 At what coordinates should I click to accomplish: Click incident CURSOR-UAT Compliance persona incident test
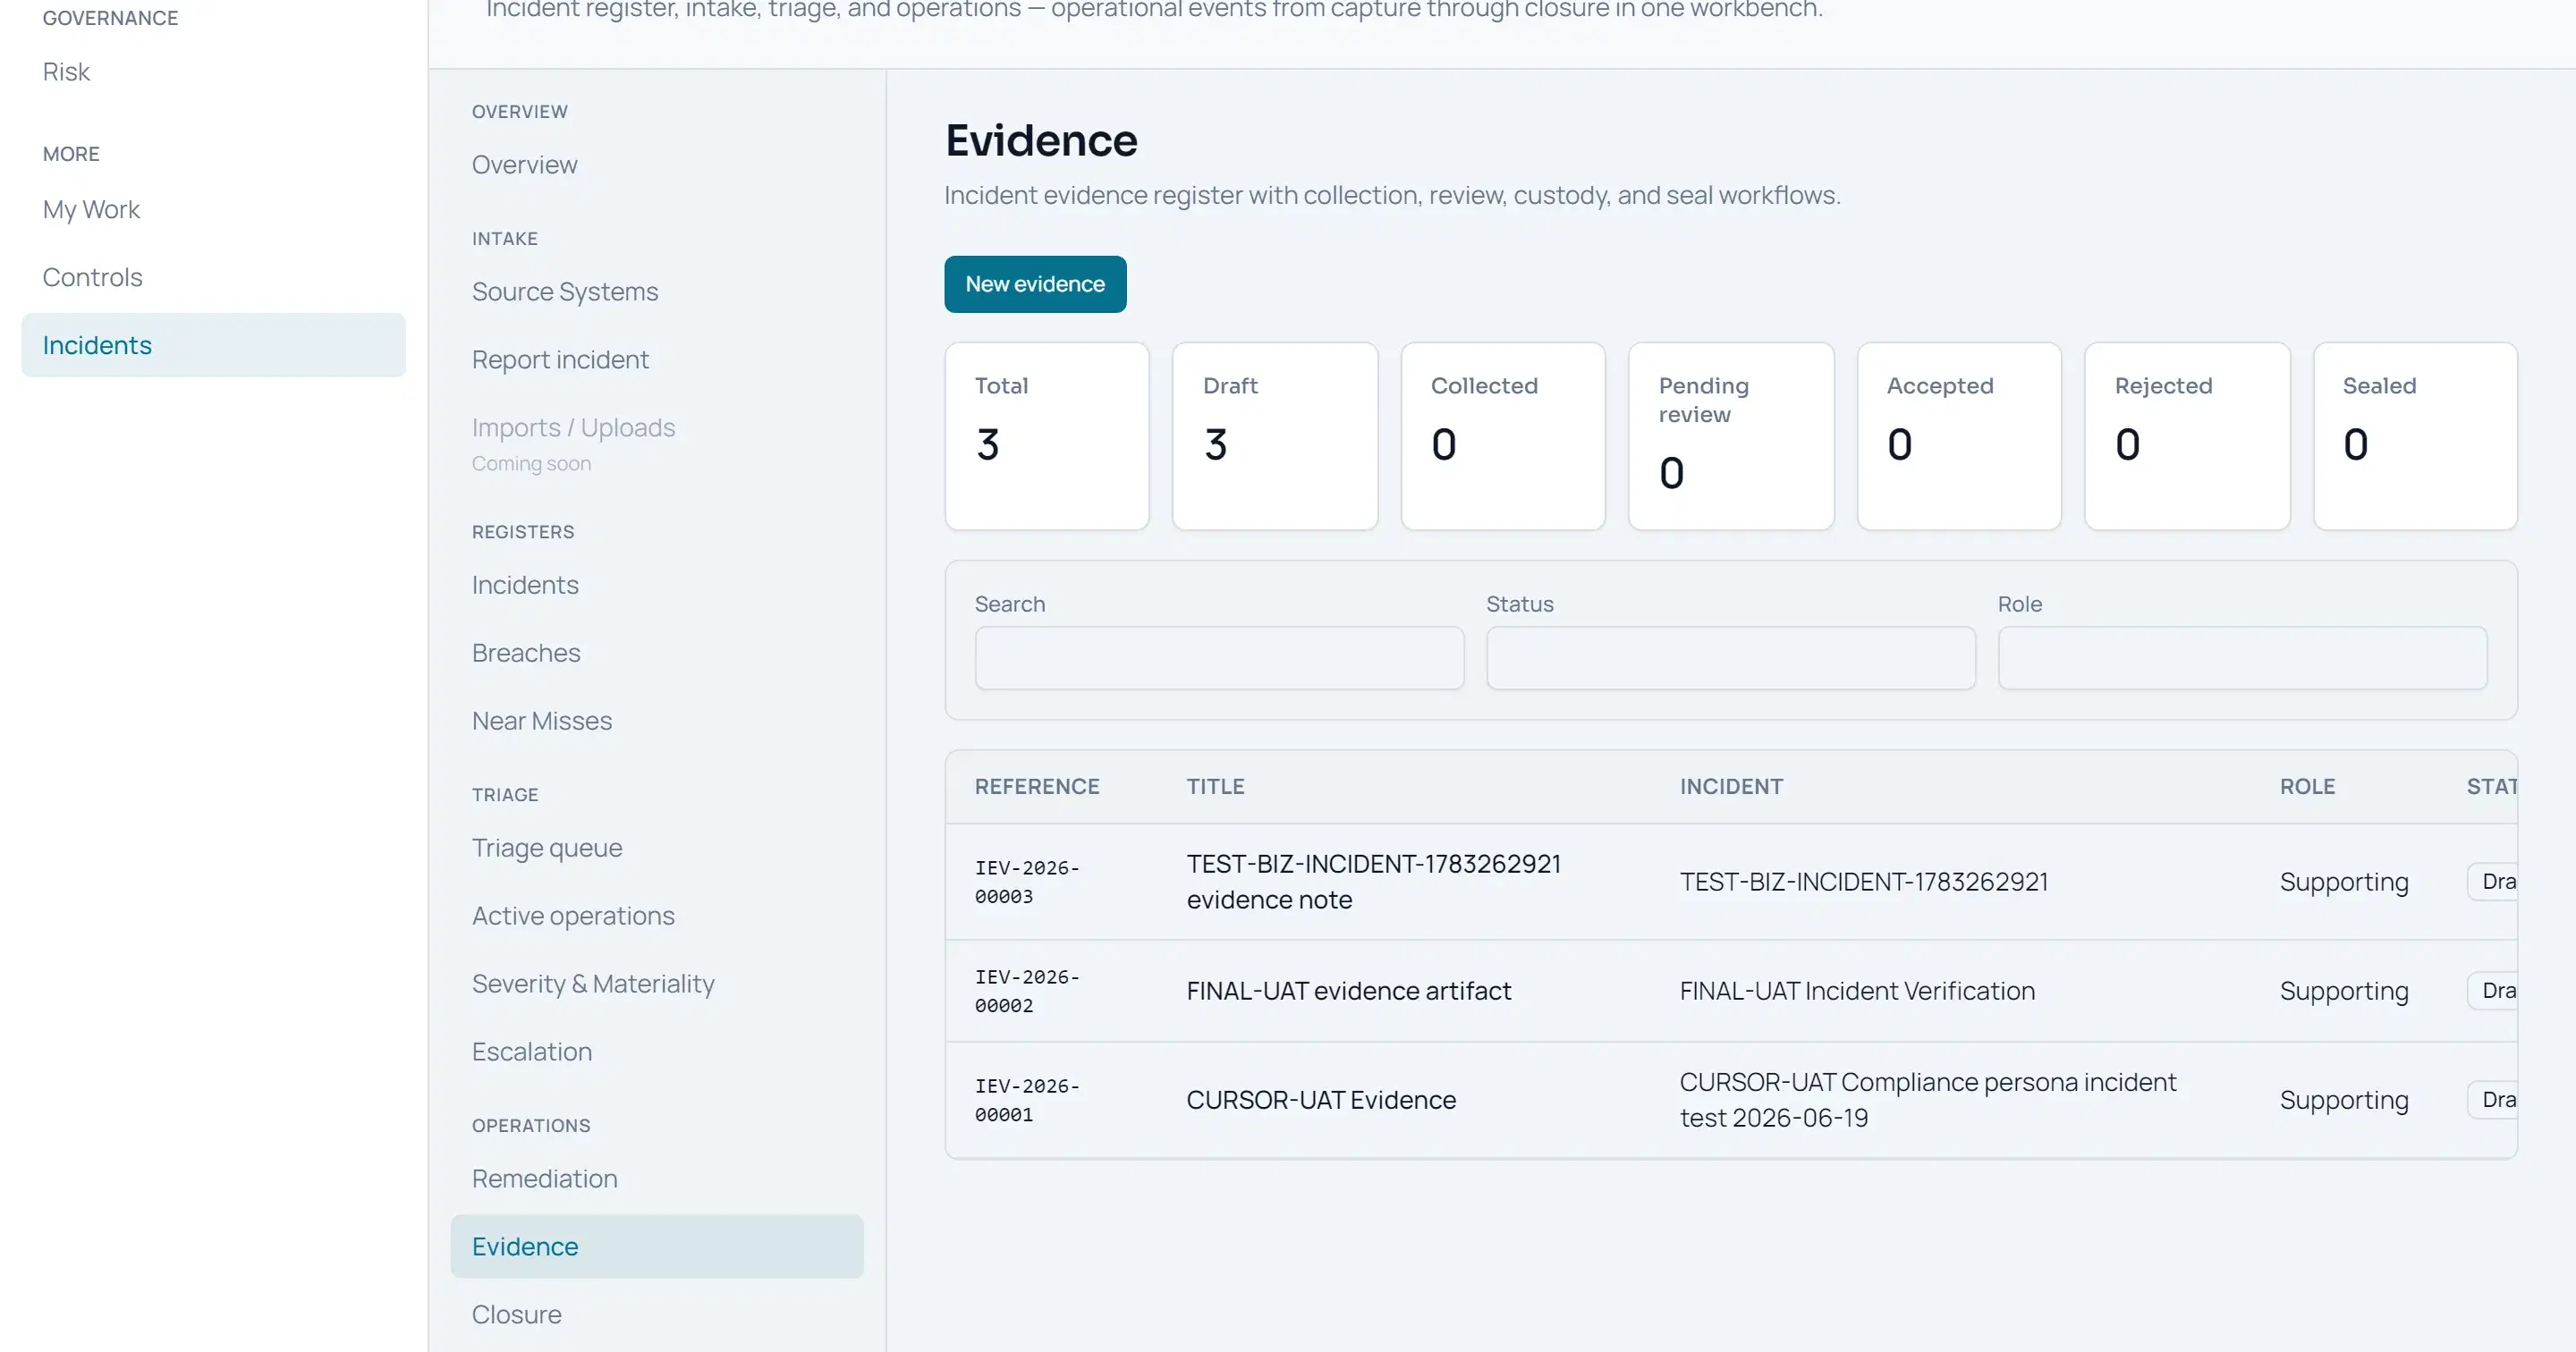tap(1928, 1100)
